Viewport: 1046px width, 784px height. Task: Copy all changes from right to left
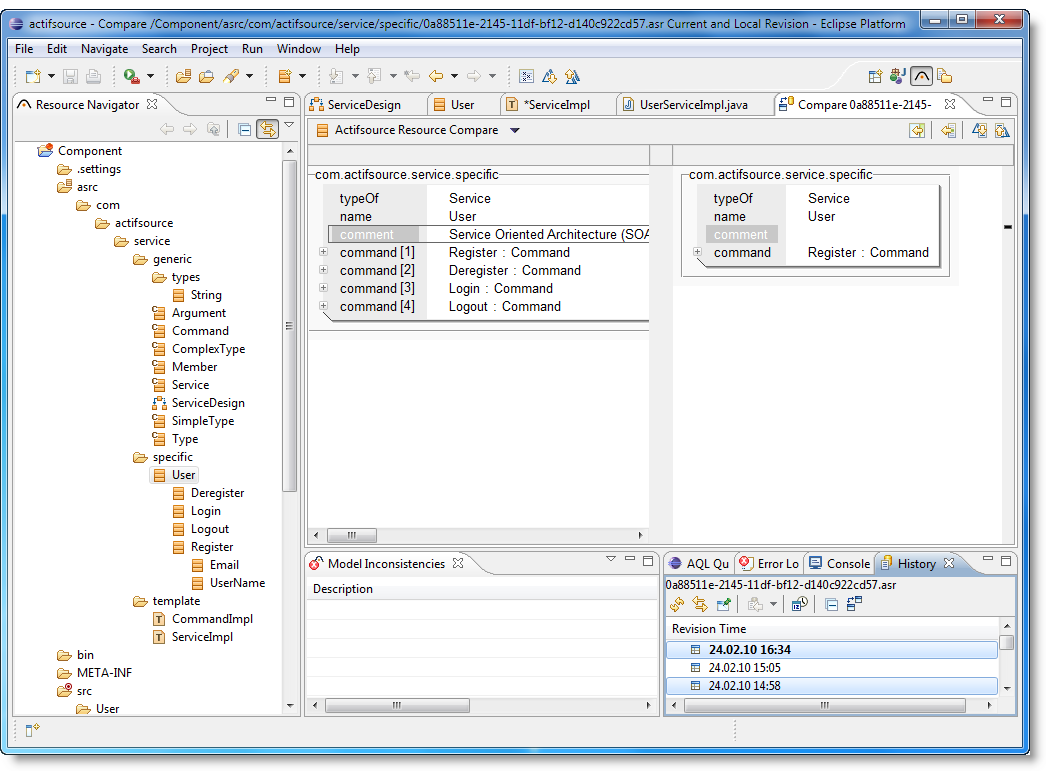point(916,130)
